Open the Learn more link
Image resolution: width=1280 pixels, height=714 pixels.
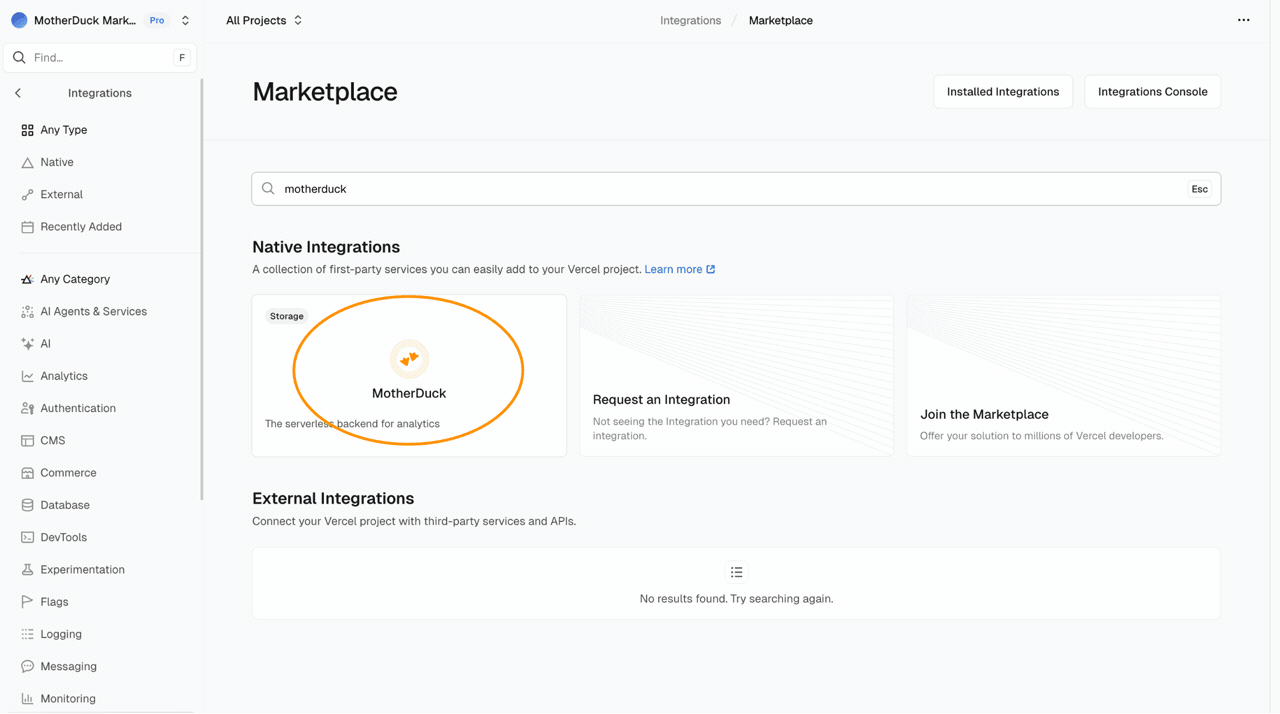point(675,268)
